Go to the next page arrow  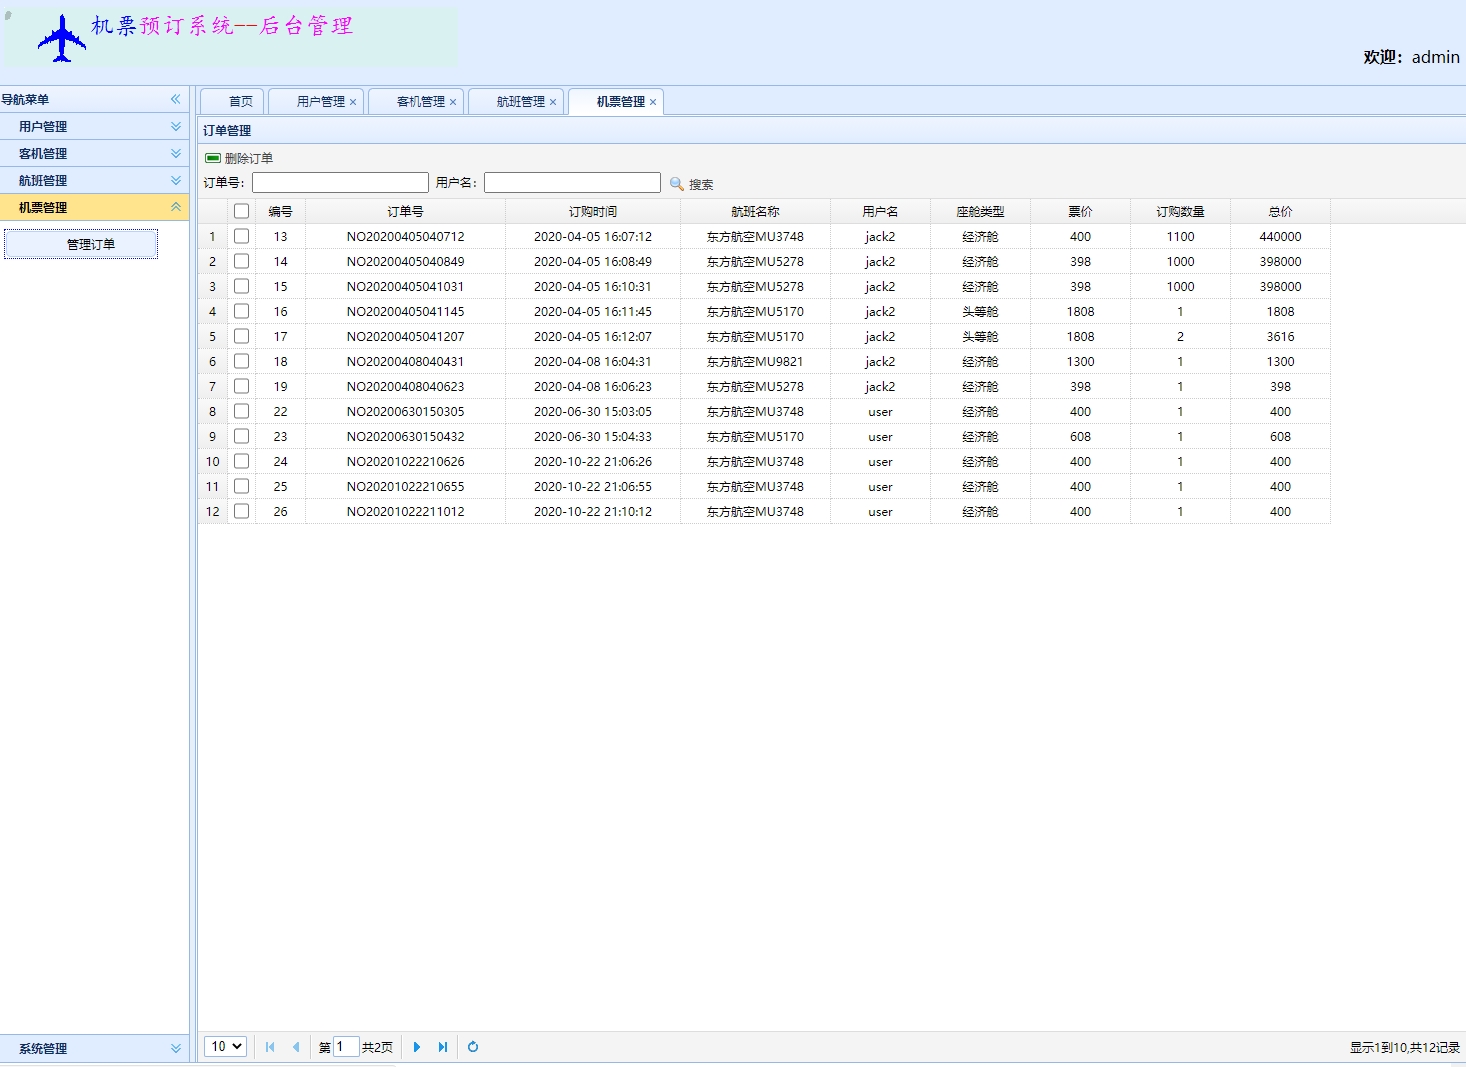coord(417,1047)
